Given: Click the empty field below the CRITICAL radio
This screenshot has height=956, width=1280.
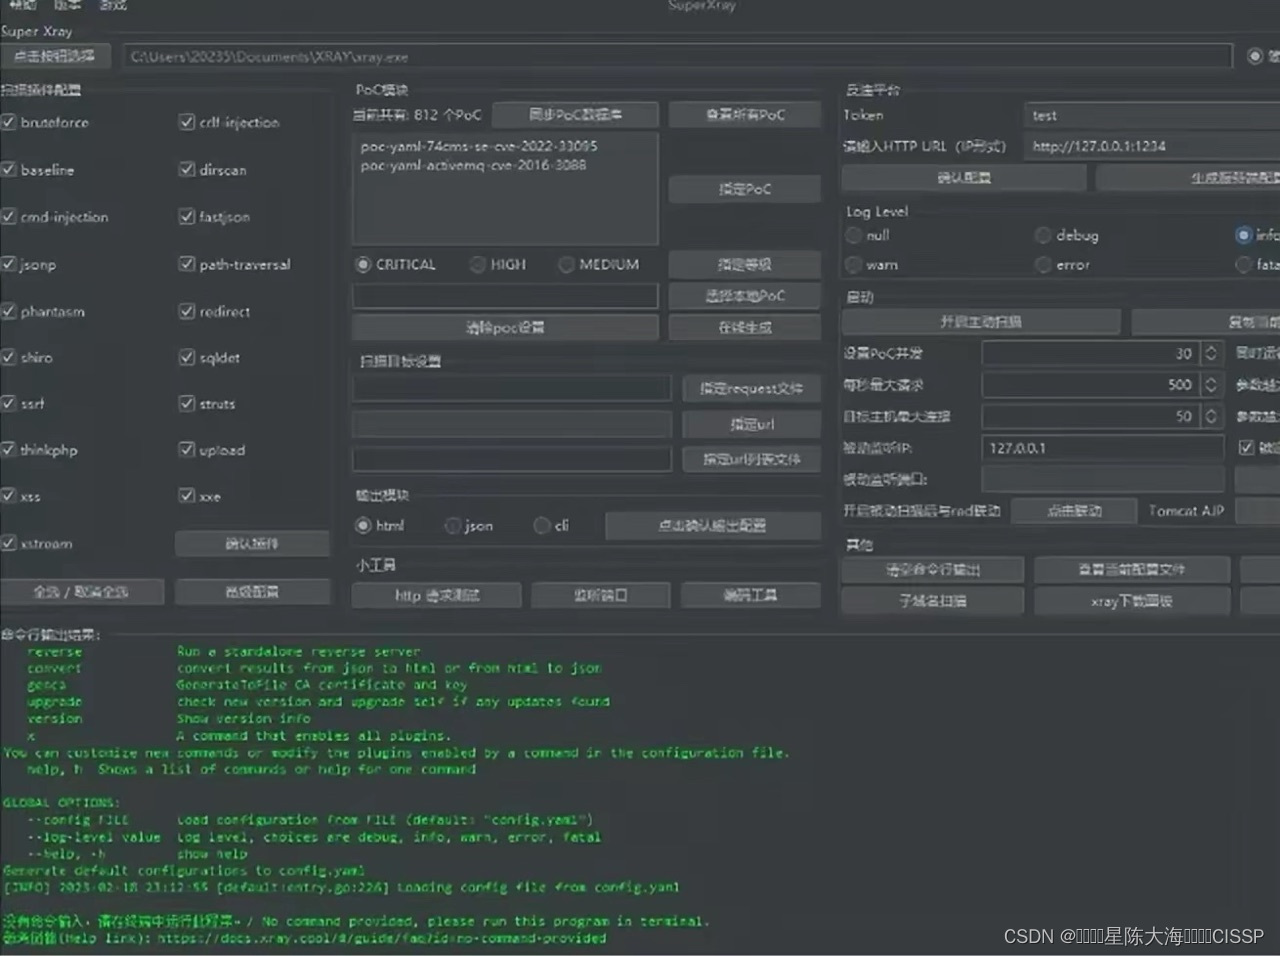Looking at the screenshot, I should point(505,296).
